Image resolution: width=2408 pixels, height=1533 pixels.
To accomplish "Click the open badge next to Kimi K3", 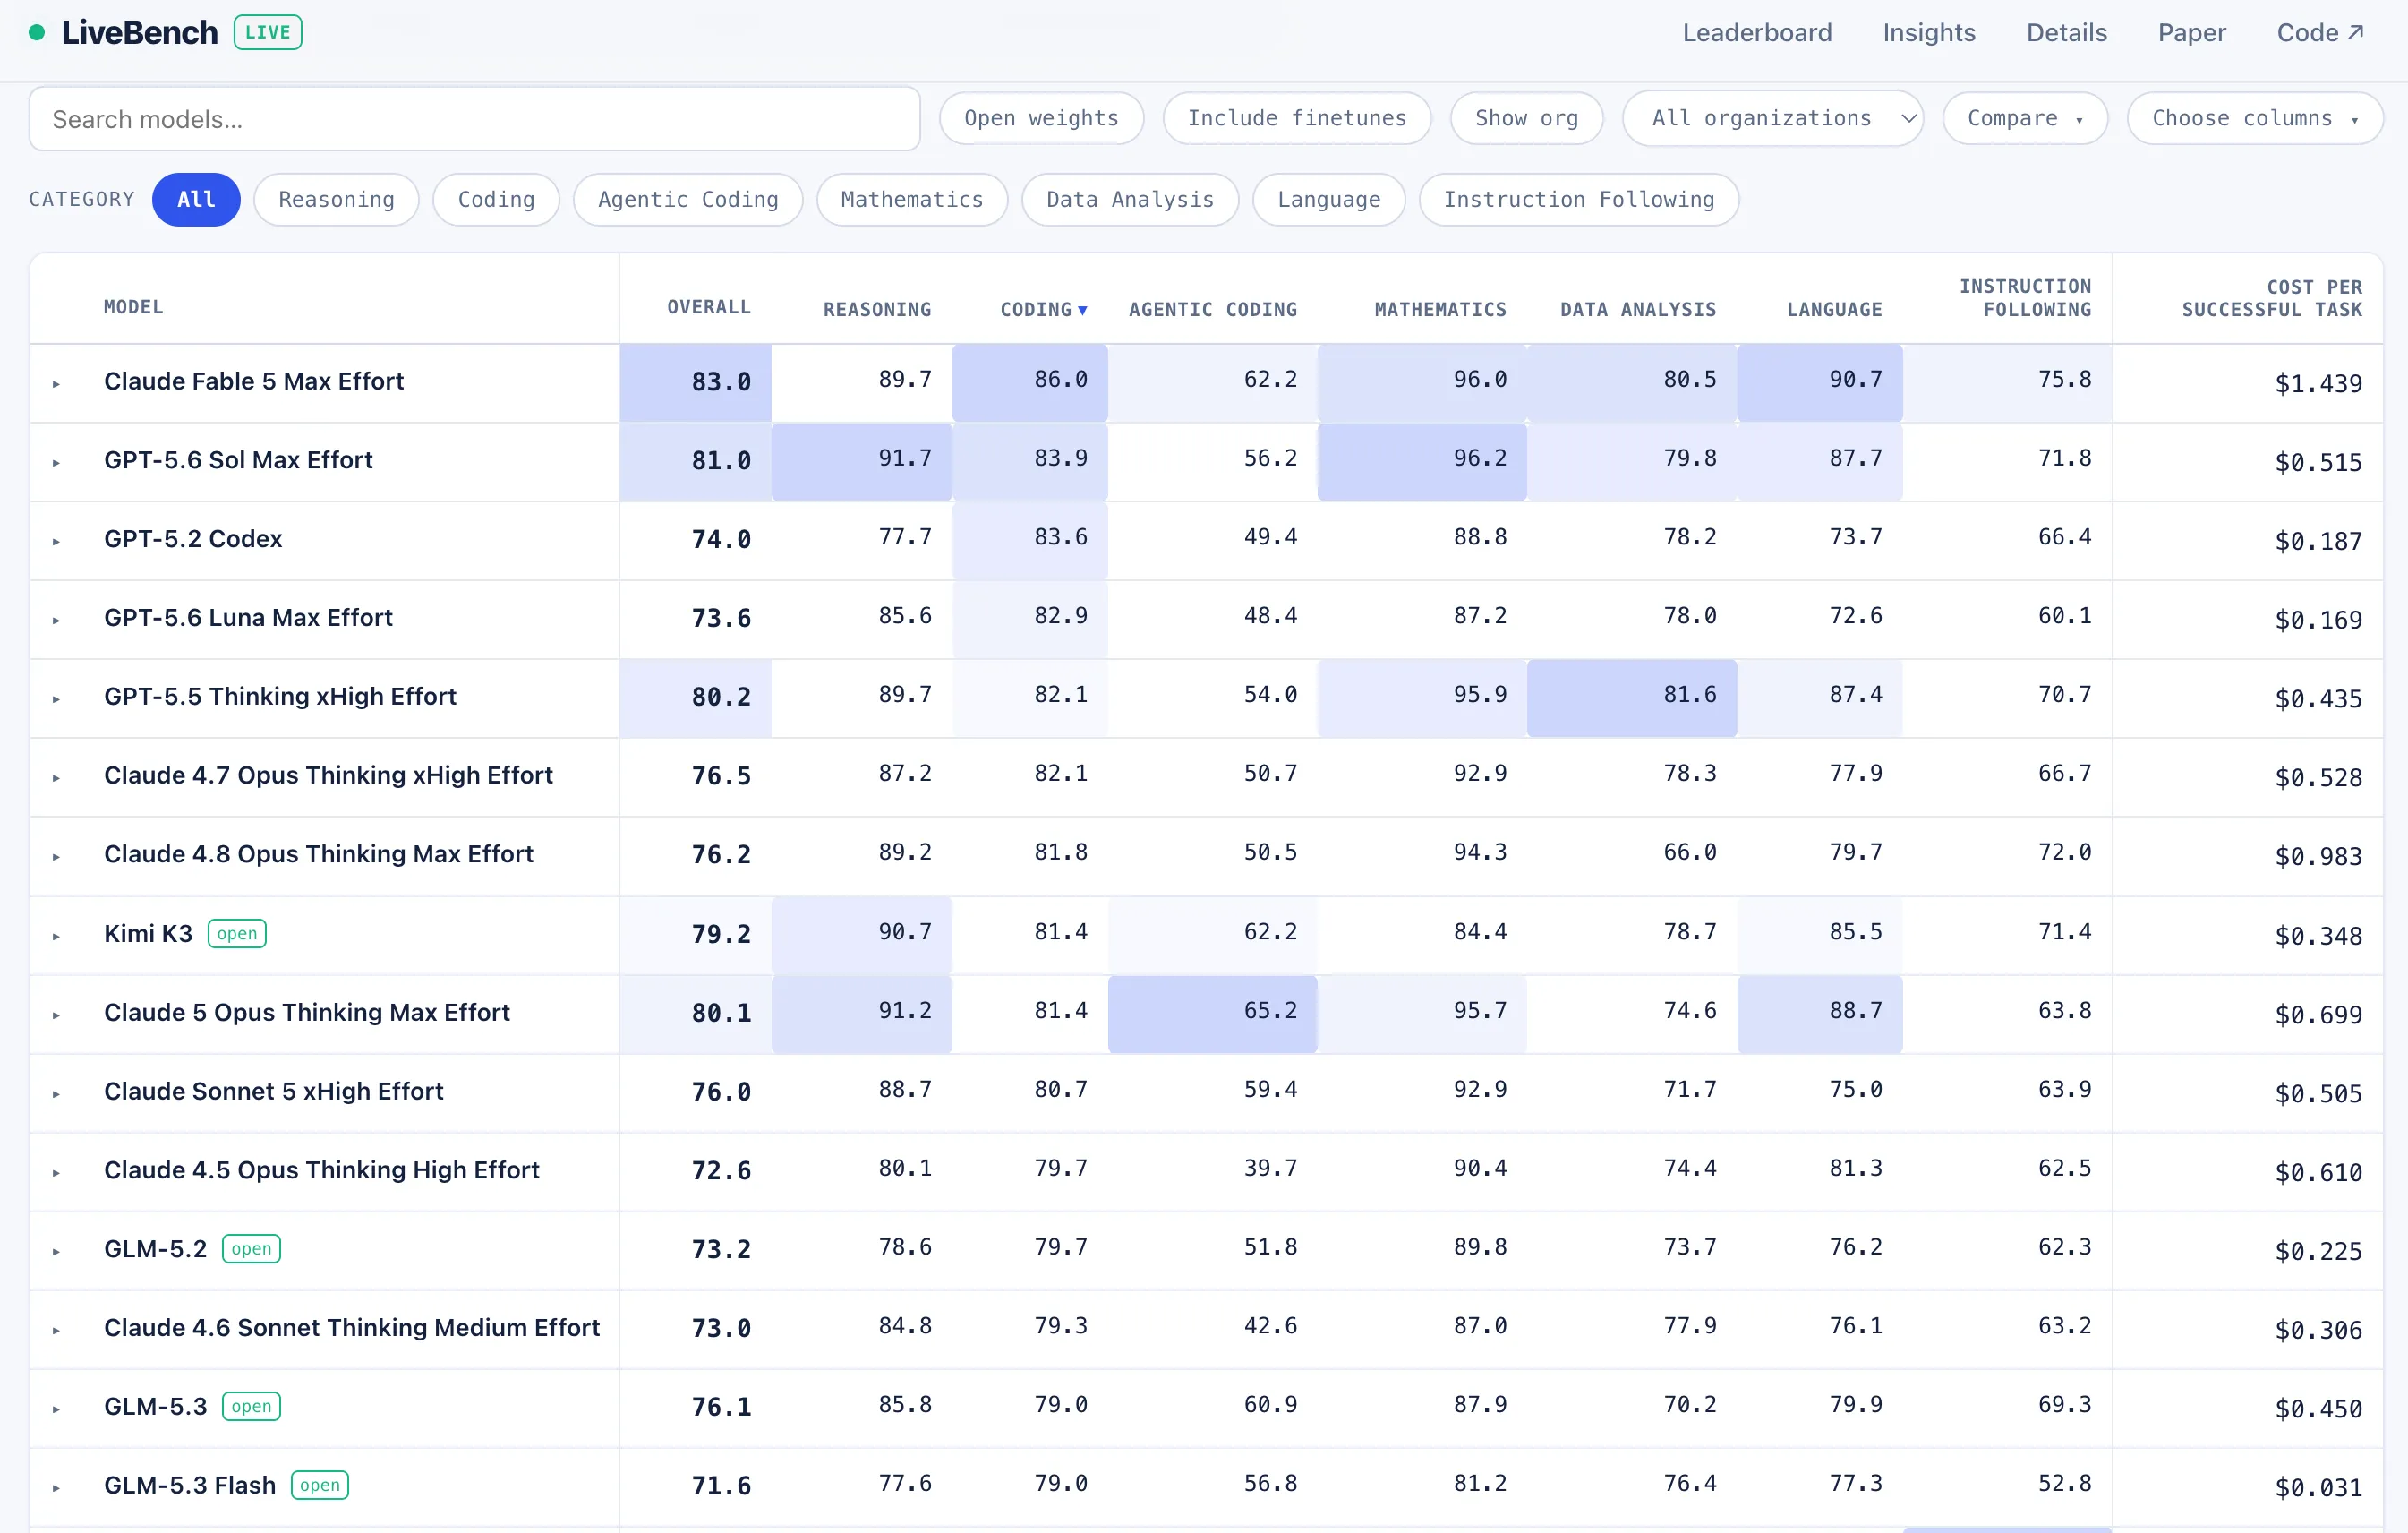I will (237, 934).
